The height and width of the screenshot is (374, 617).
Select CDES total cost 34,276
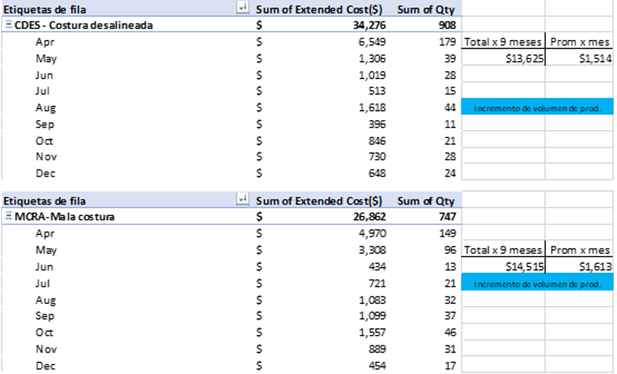point(369,25)
